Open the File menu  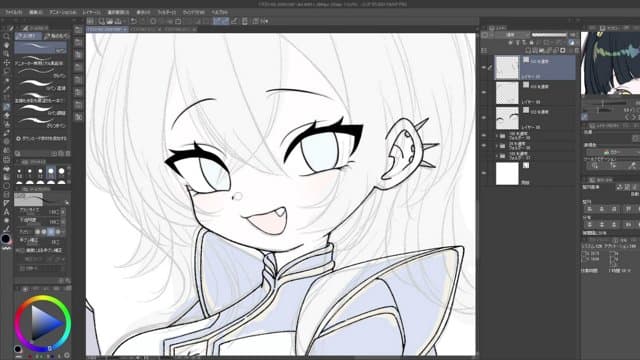click(13, 13)
